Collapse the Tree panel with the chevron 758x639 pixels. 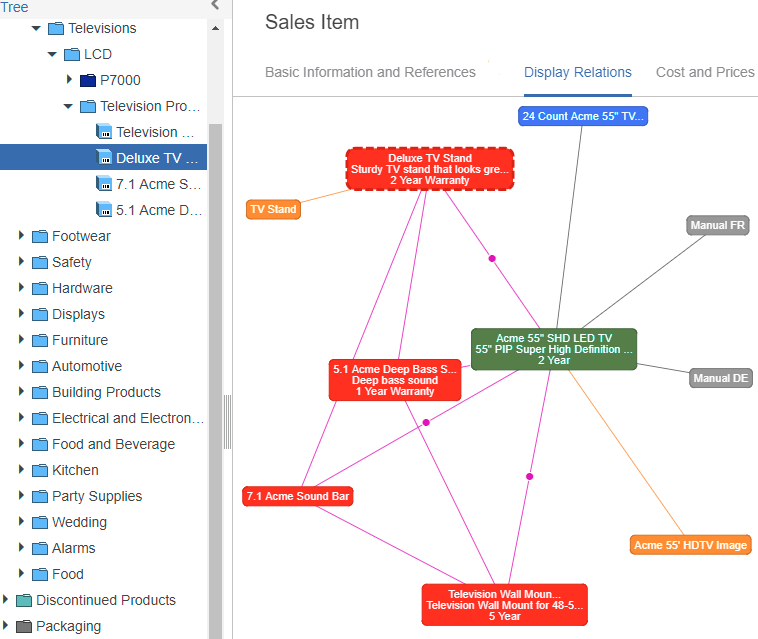click(x=216, y=5)
